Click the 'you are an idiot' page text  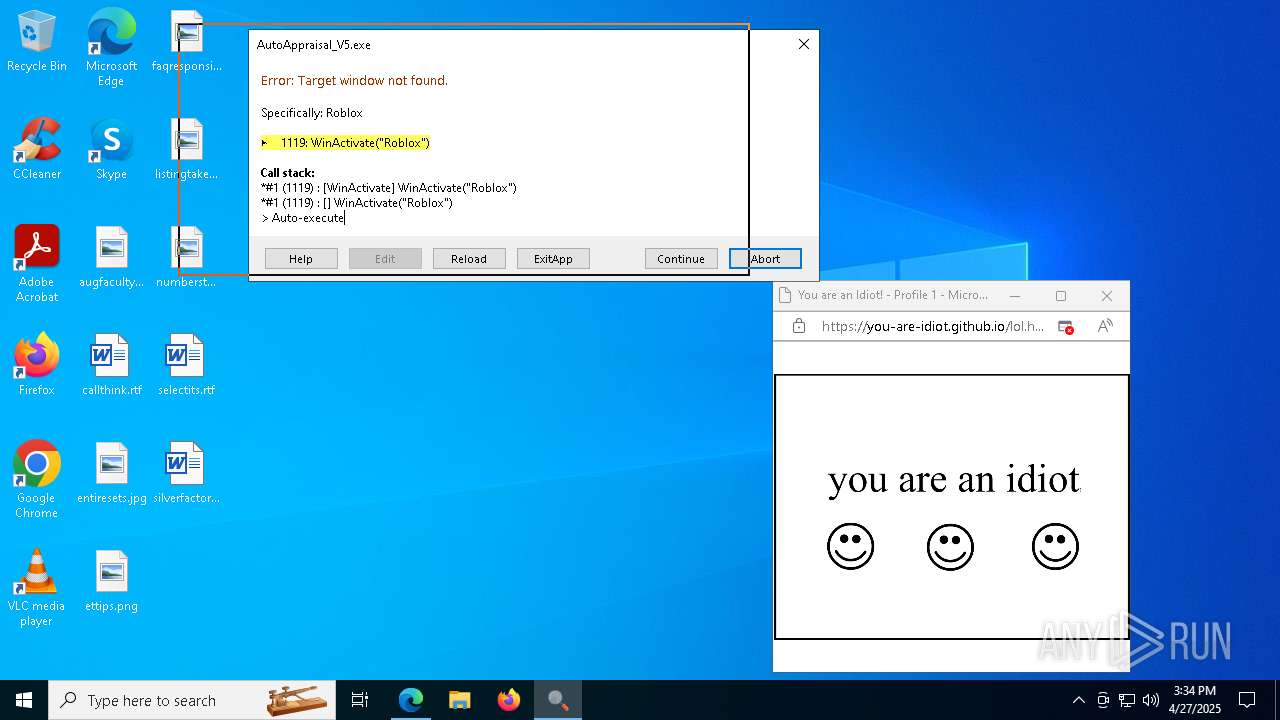(x=954, y=480)
